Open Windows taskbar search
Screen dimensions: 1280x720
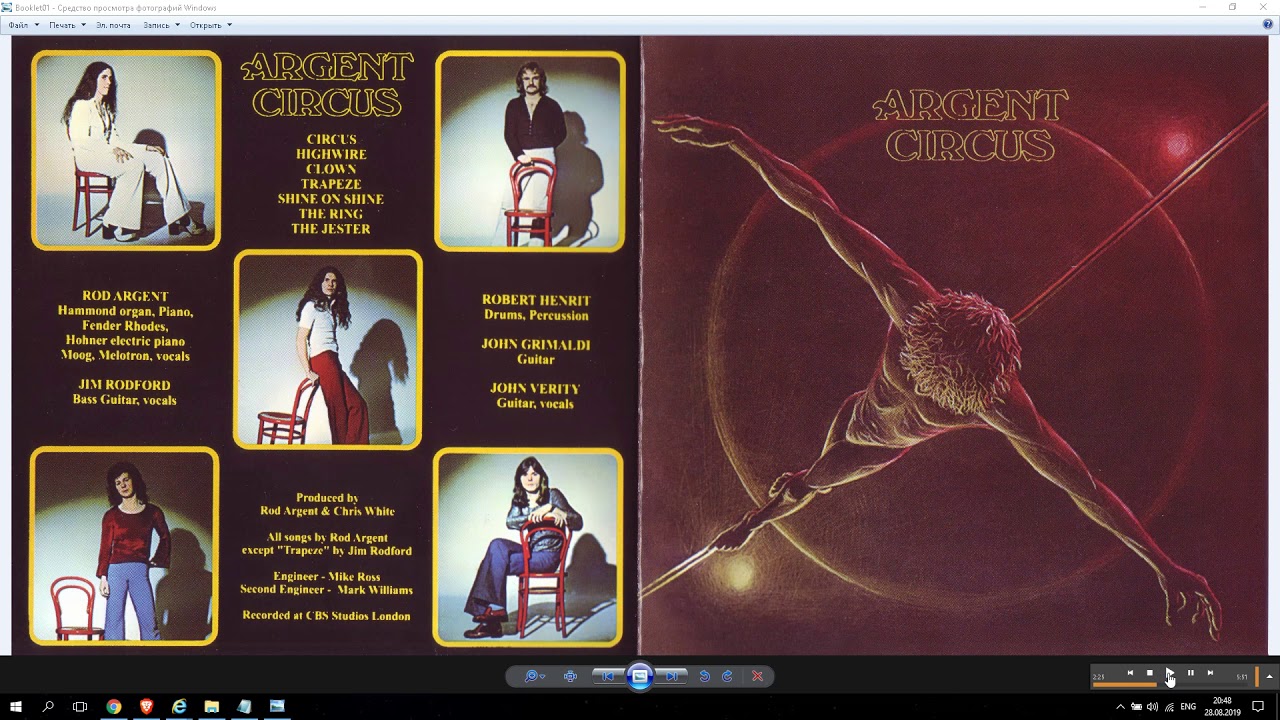coord(48,706)
